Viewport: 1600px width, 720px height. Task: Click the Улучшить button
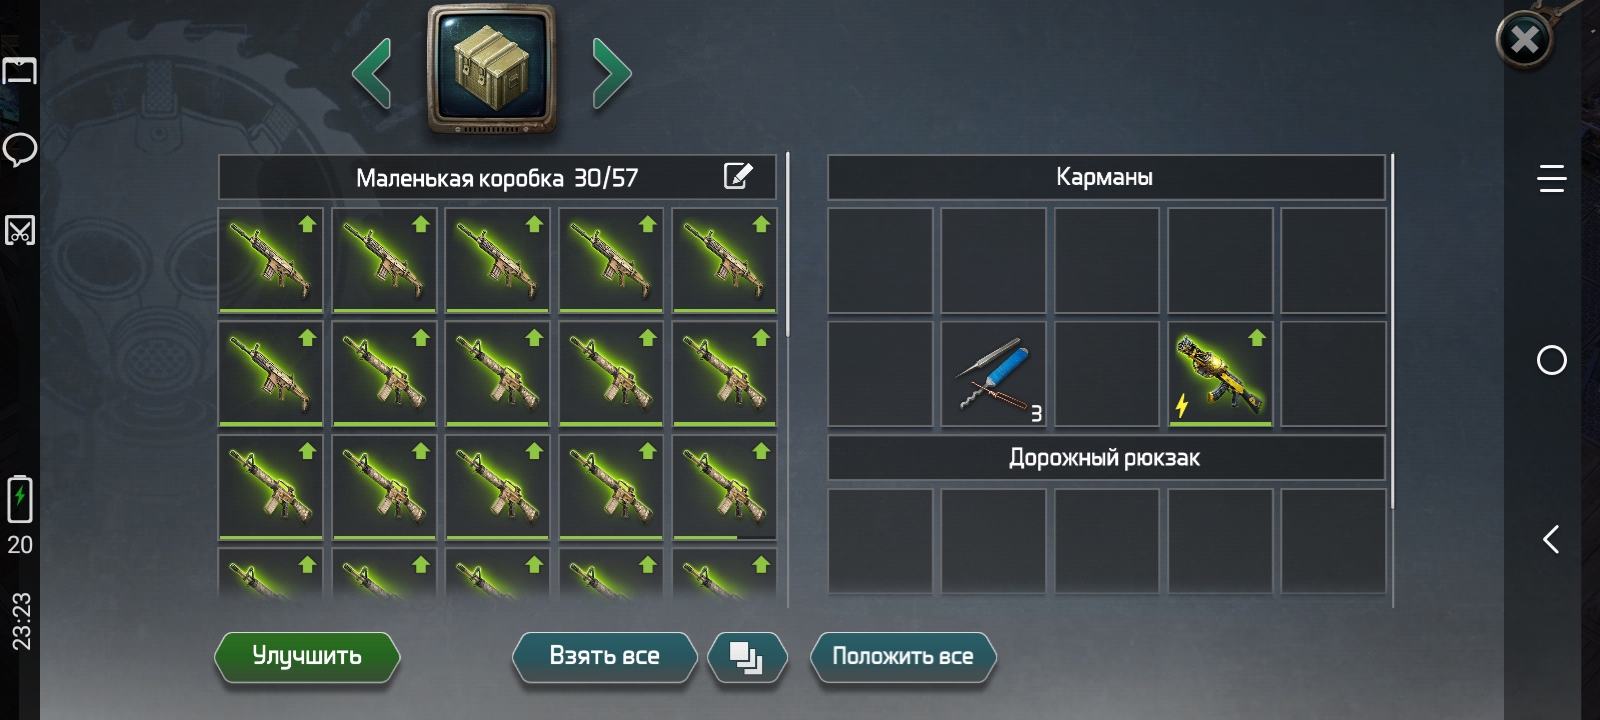(x=307, y=657)
